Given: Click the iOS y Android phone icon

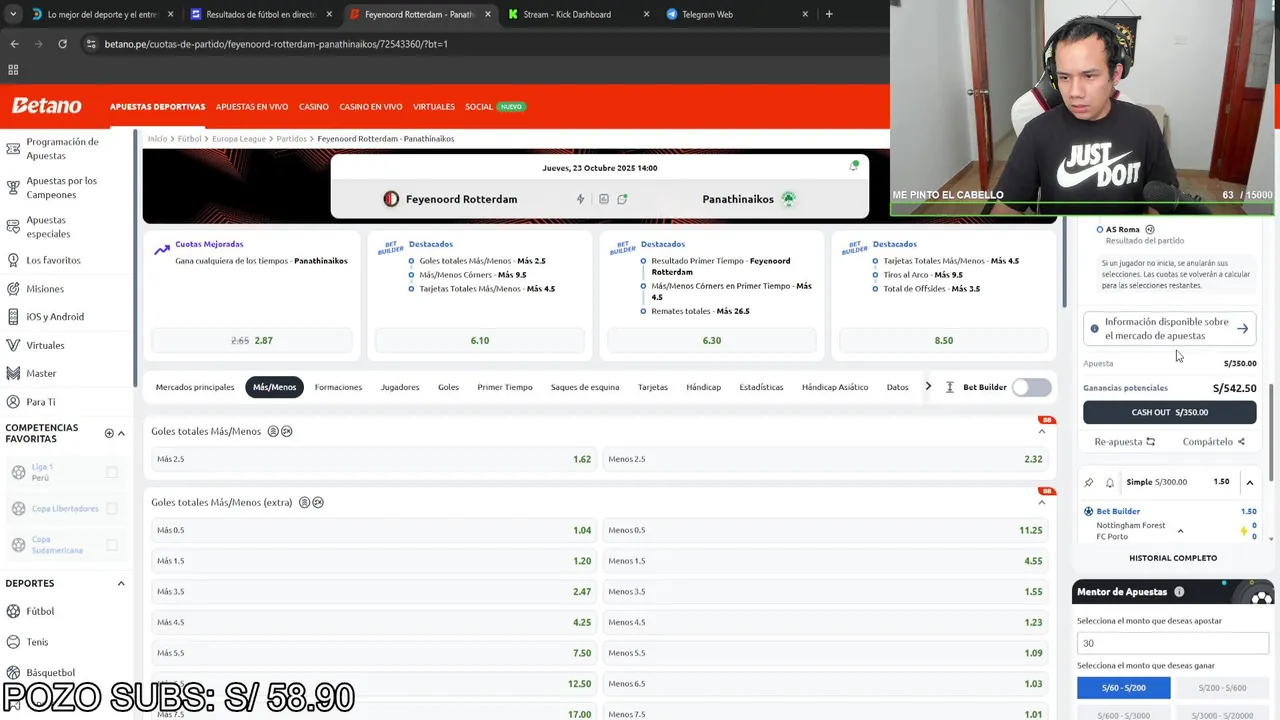Looking at the screenshot, I should [13, 317].
